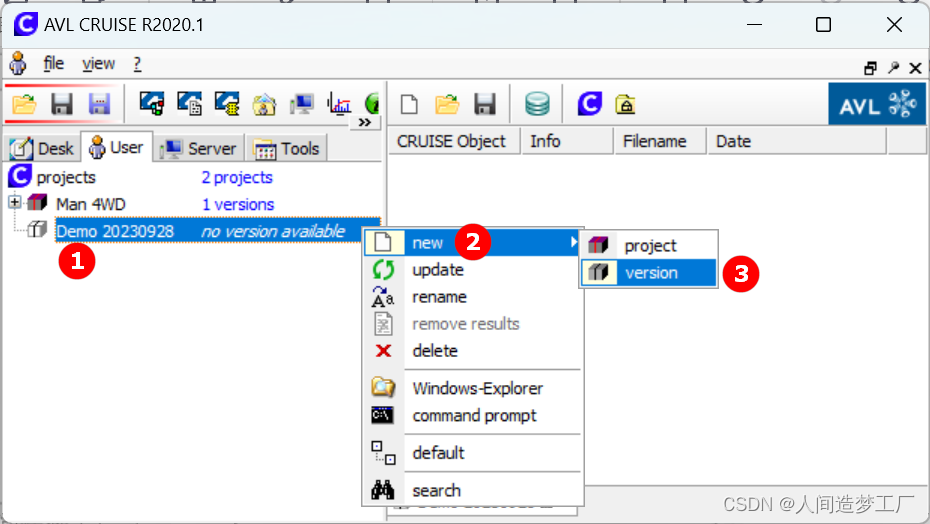Screen dimensions: 930x524
Task: Choose 'search' from context menu
Action: [473, 491]
